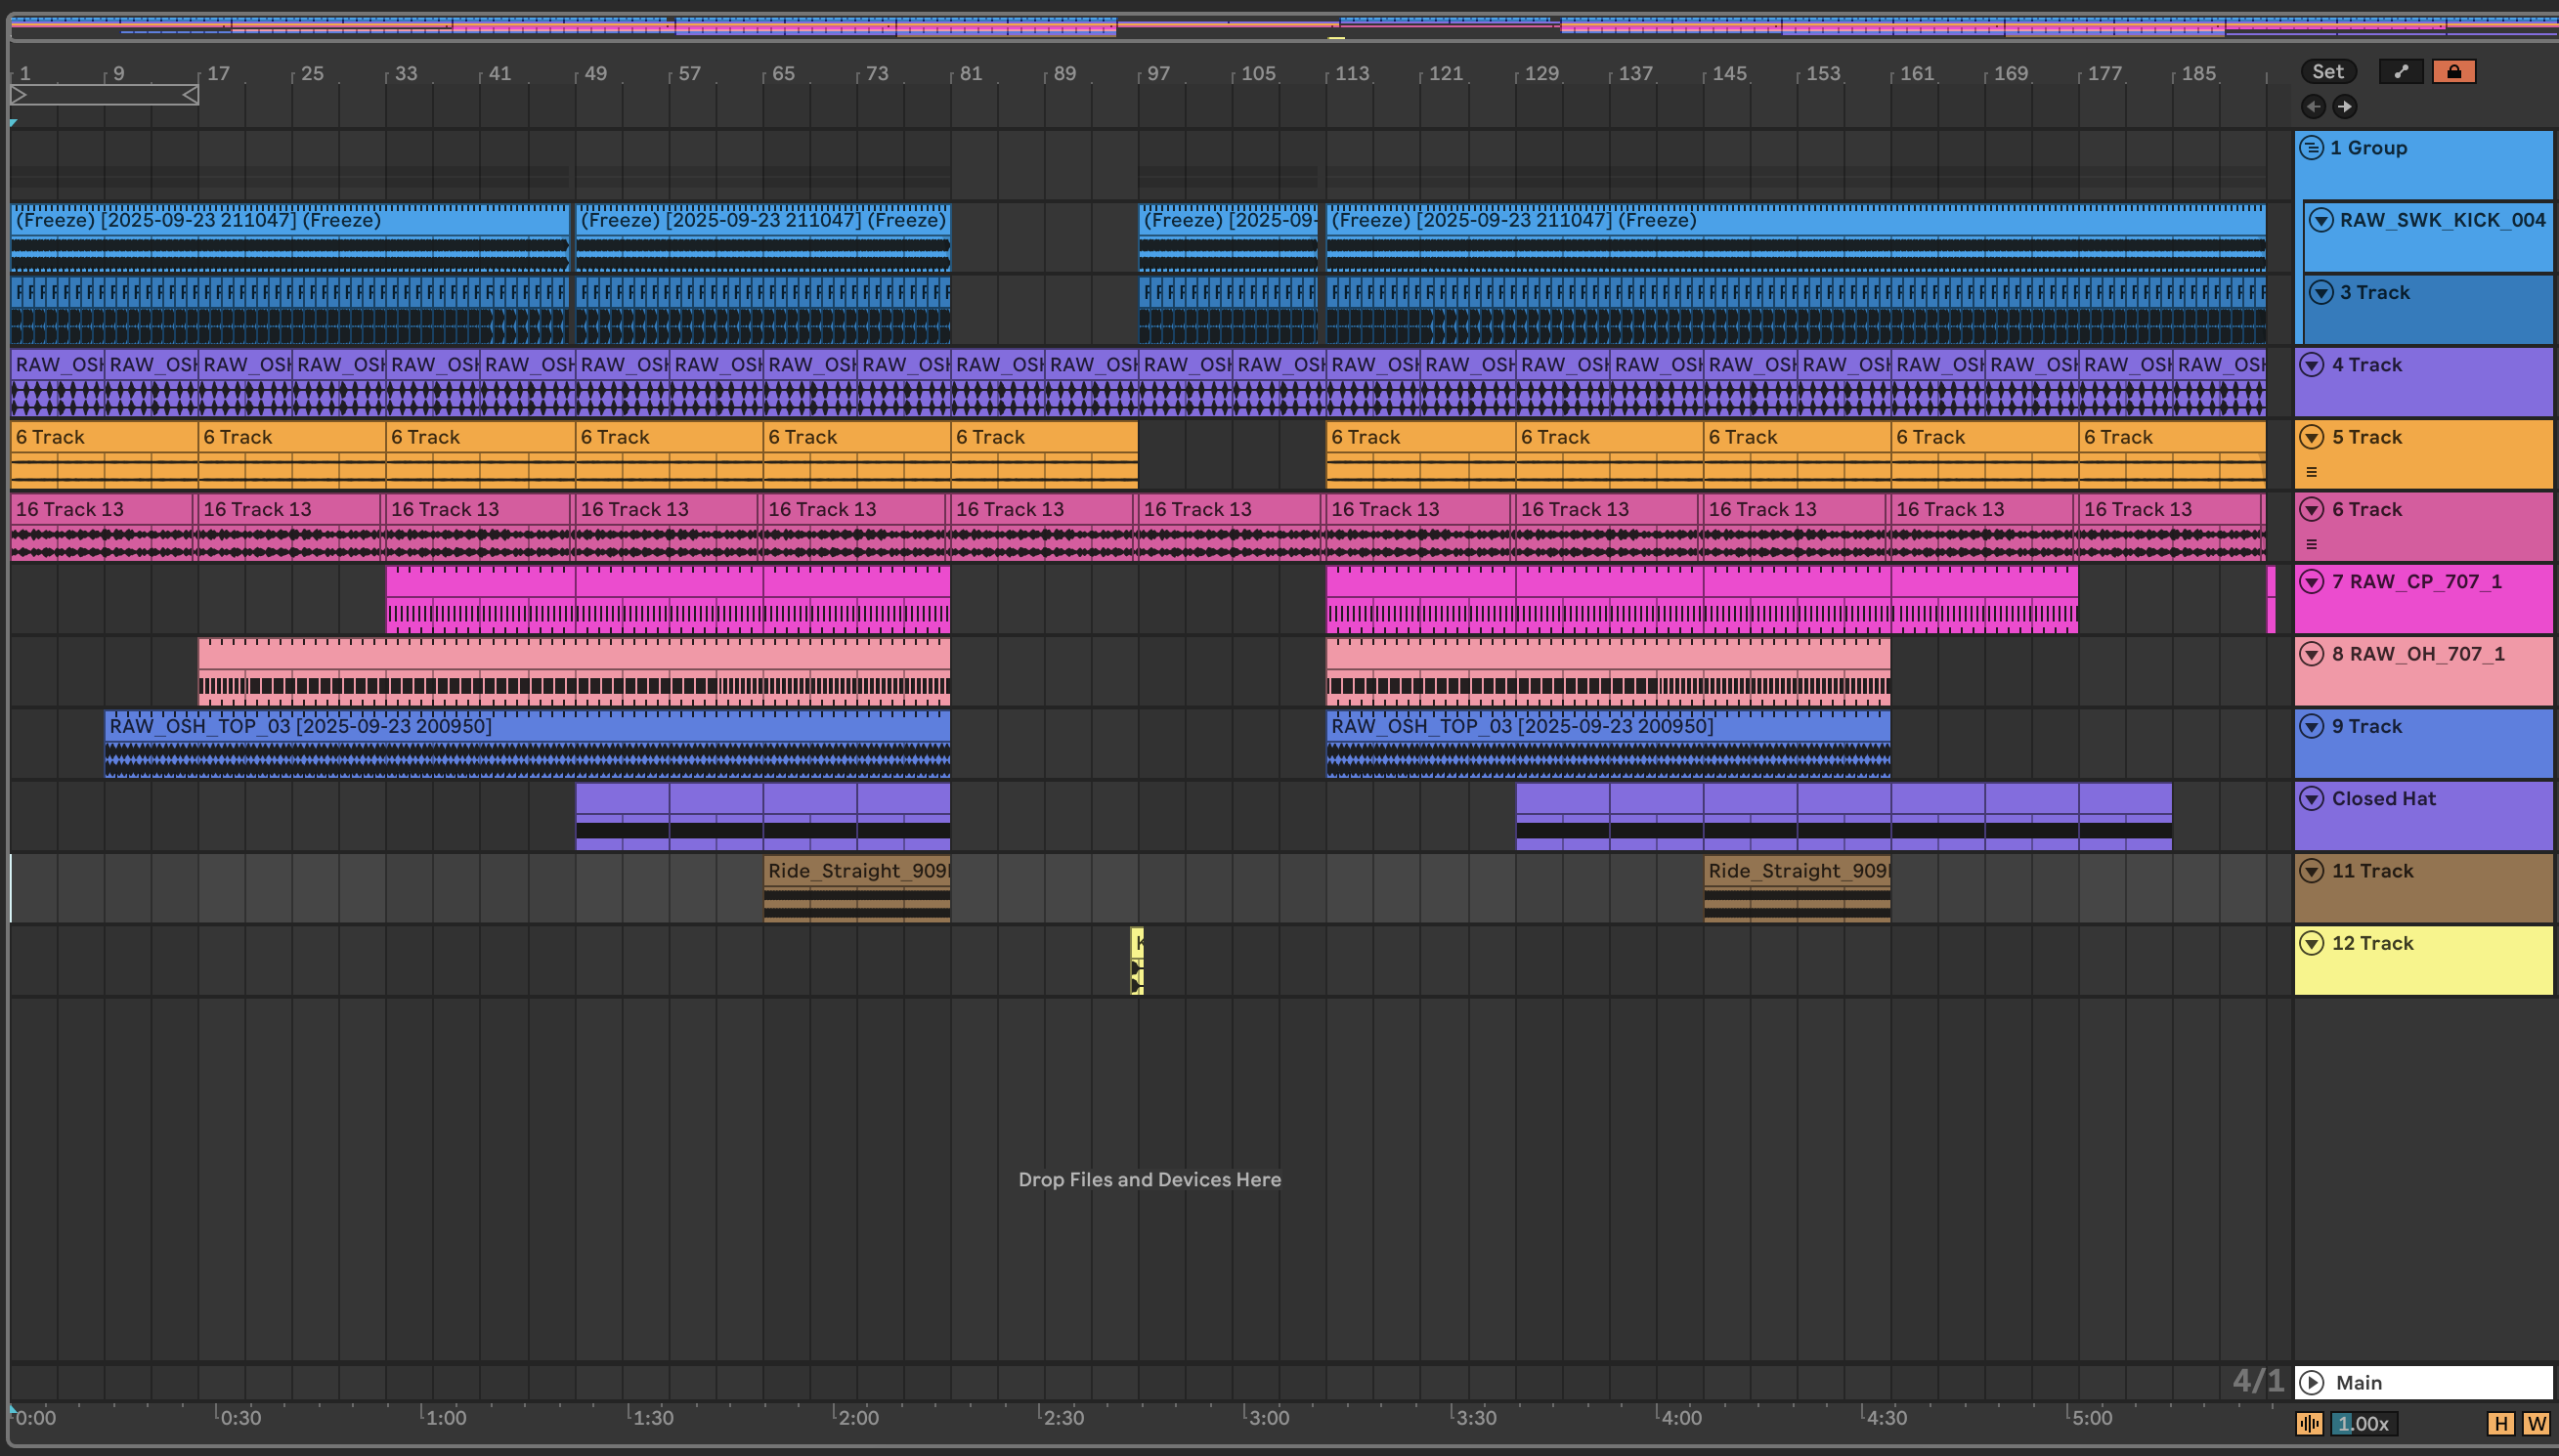
Task: Show take lanes icon on 6 Track
Action: (x=2311, y=544)
